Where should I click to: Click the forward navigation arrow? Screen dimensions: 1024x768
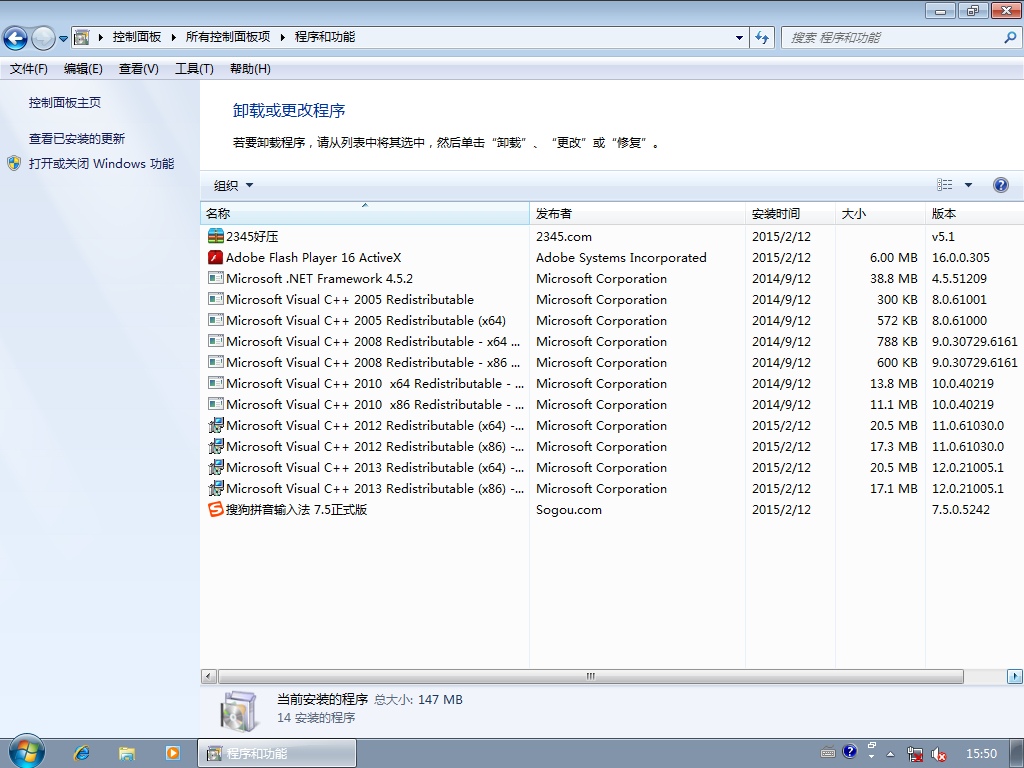[x=43, y=38]
